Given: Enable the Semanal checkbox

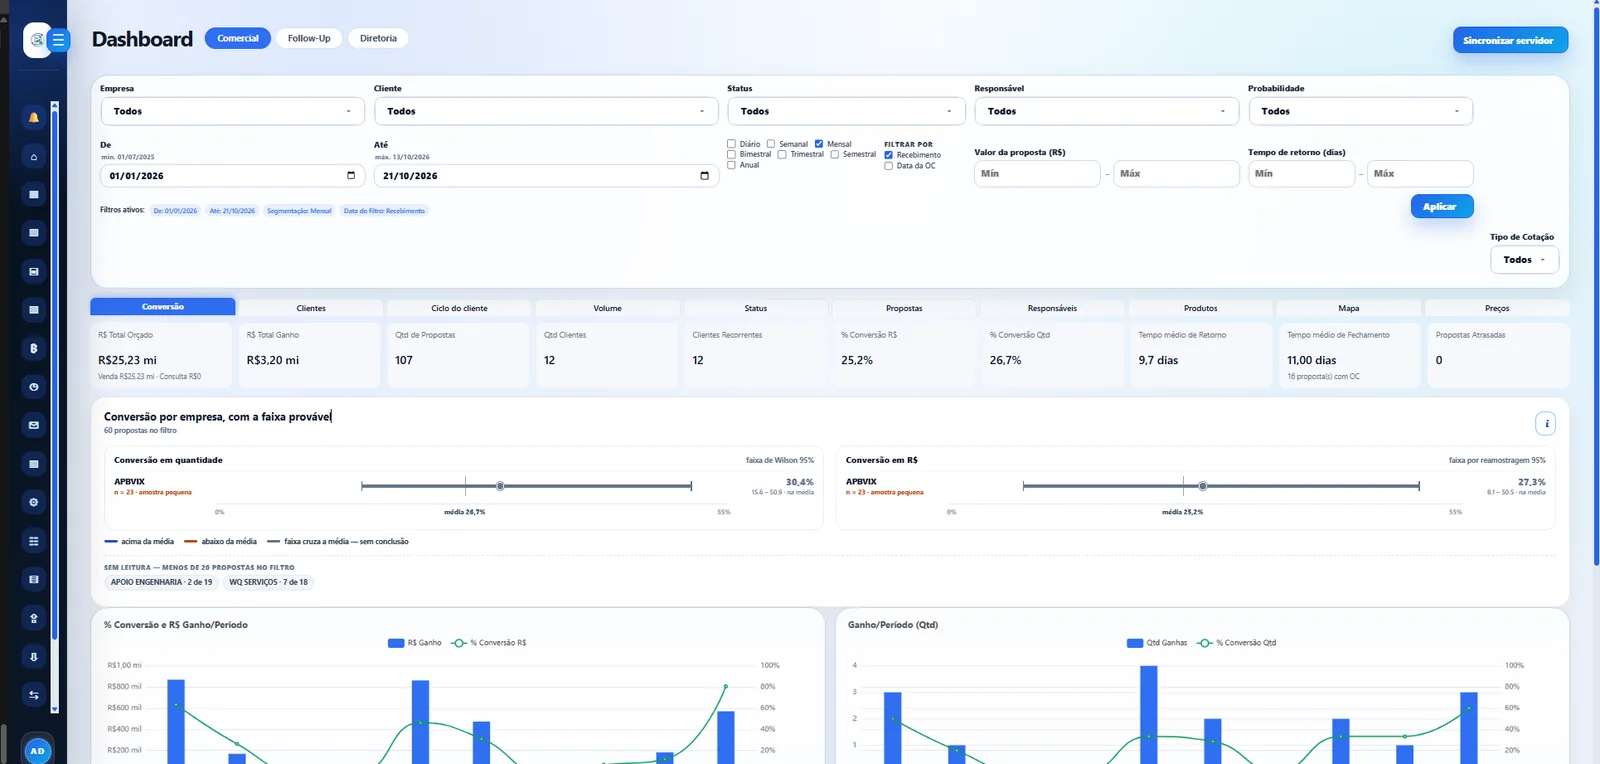Looking at the screenshot, I should point(771,144).
